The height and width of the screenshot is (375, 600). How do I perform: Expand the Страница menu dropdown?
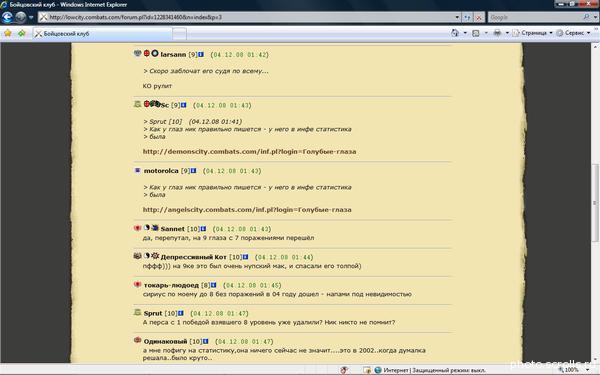pyautogui.click(x=551, y=33)
